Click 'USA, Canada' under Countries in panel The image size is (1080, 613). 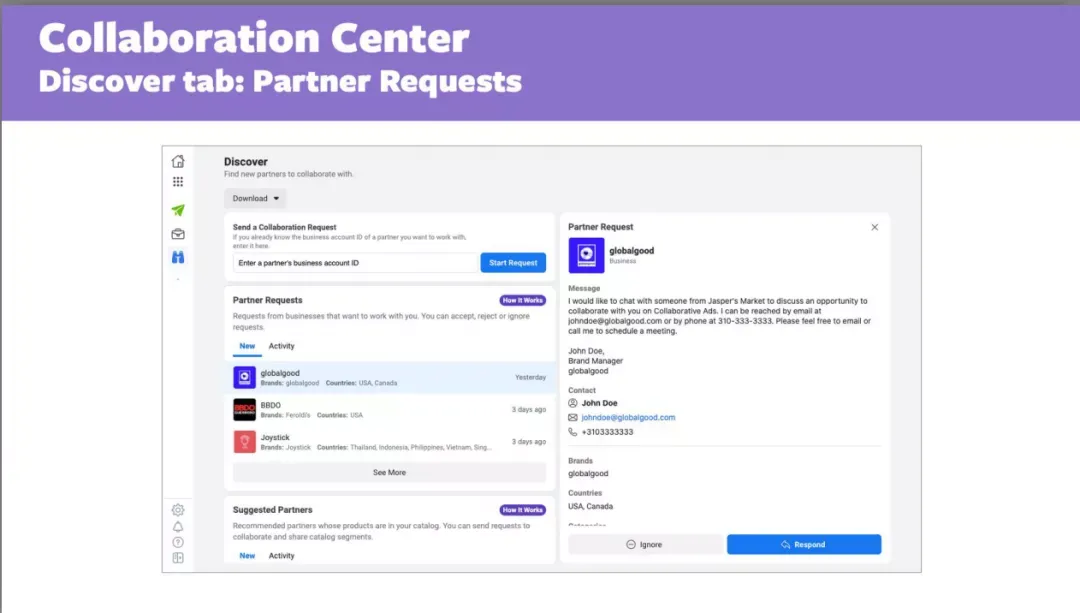coord(590,506)
